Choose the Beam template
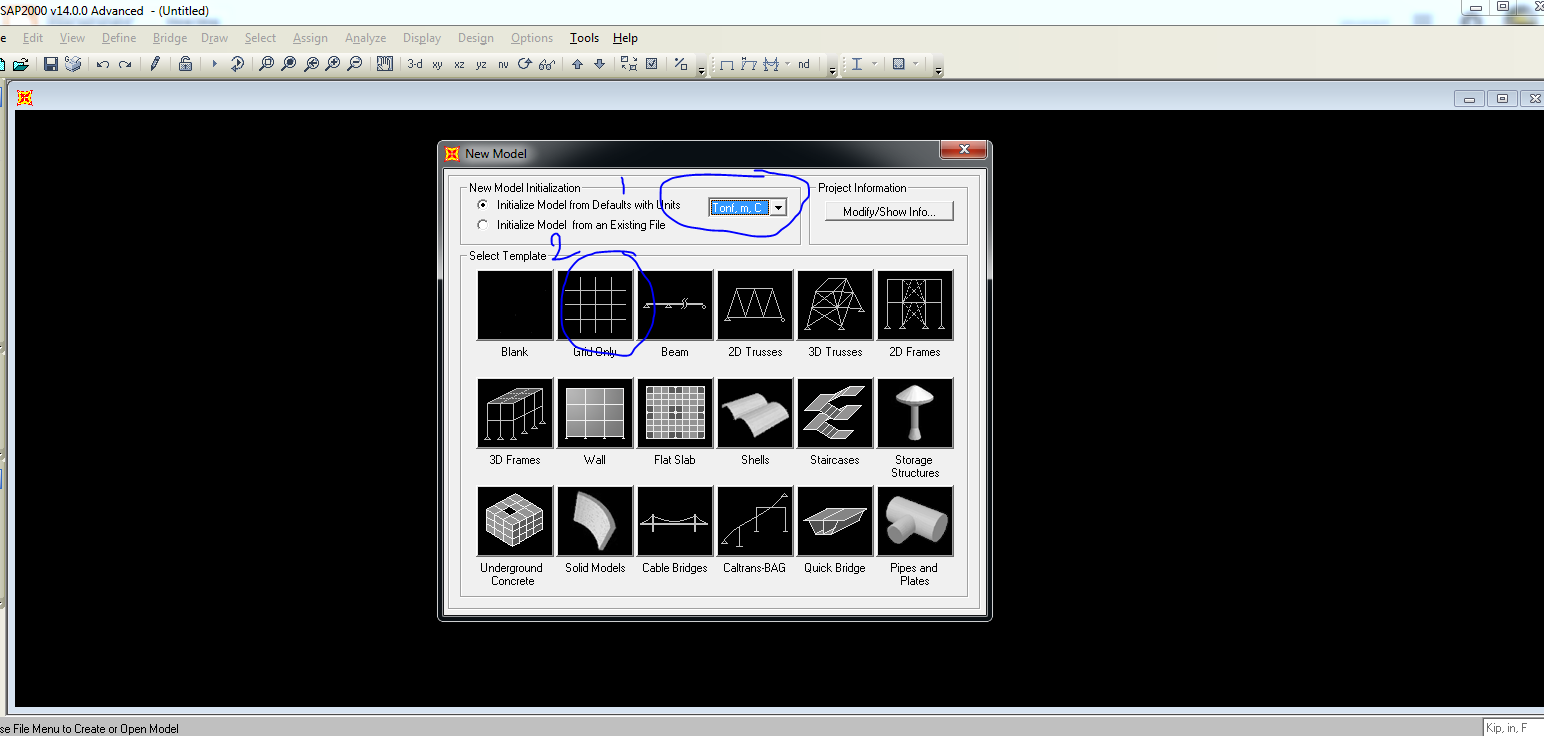Screen dimensions: 1544x736 [675, 305]
